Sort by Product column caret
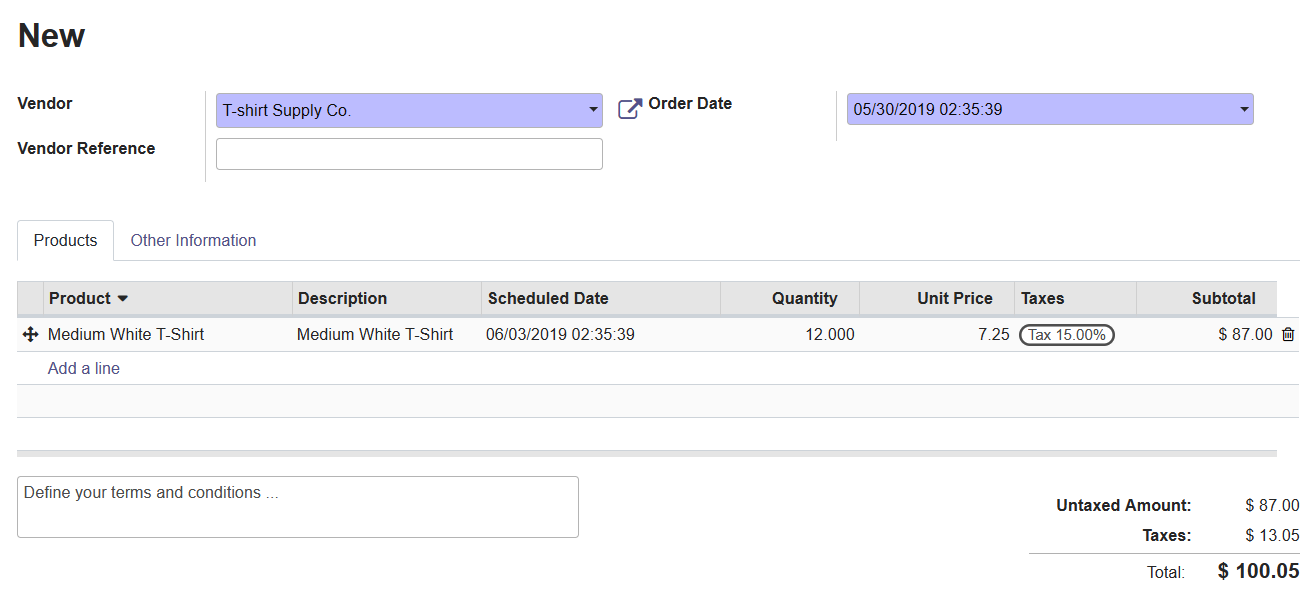Viewport: 1316px width, 608px height. point(123,298)
